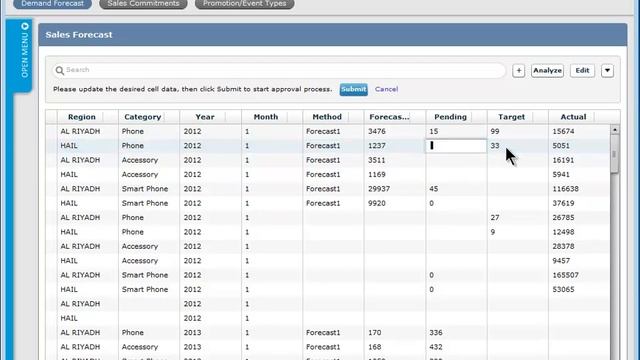Select Forecast value 3476

376,131
